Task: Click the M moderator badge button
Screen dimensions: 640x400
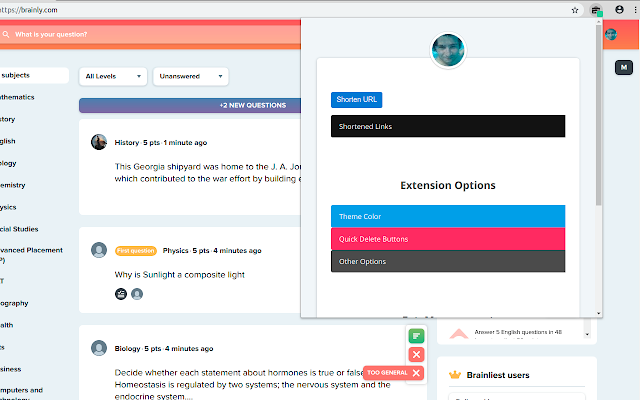Action: (x=624, y=67)
